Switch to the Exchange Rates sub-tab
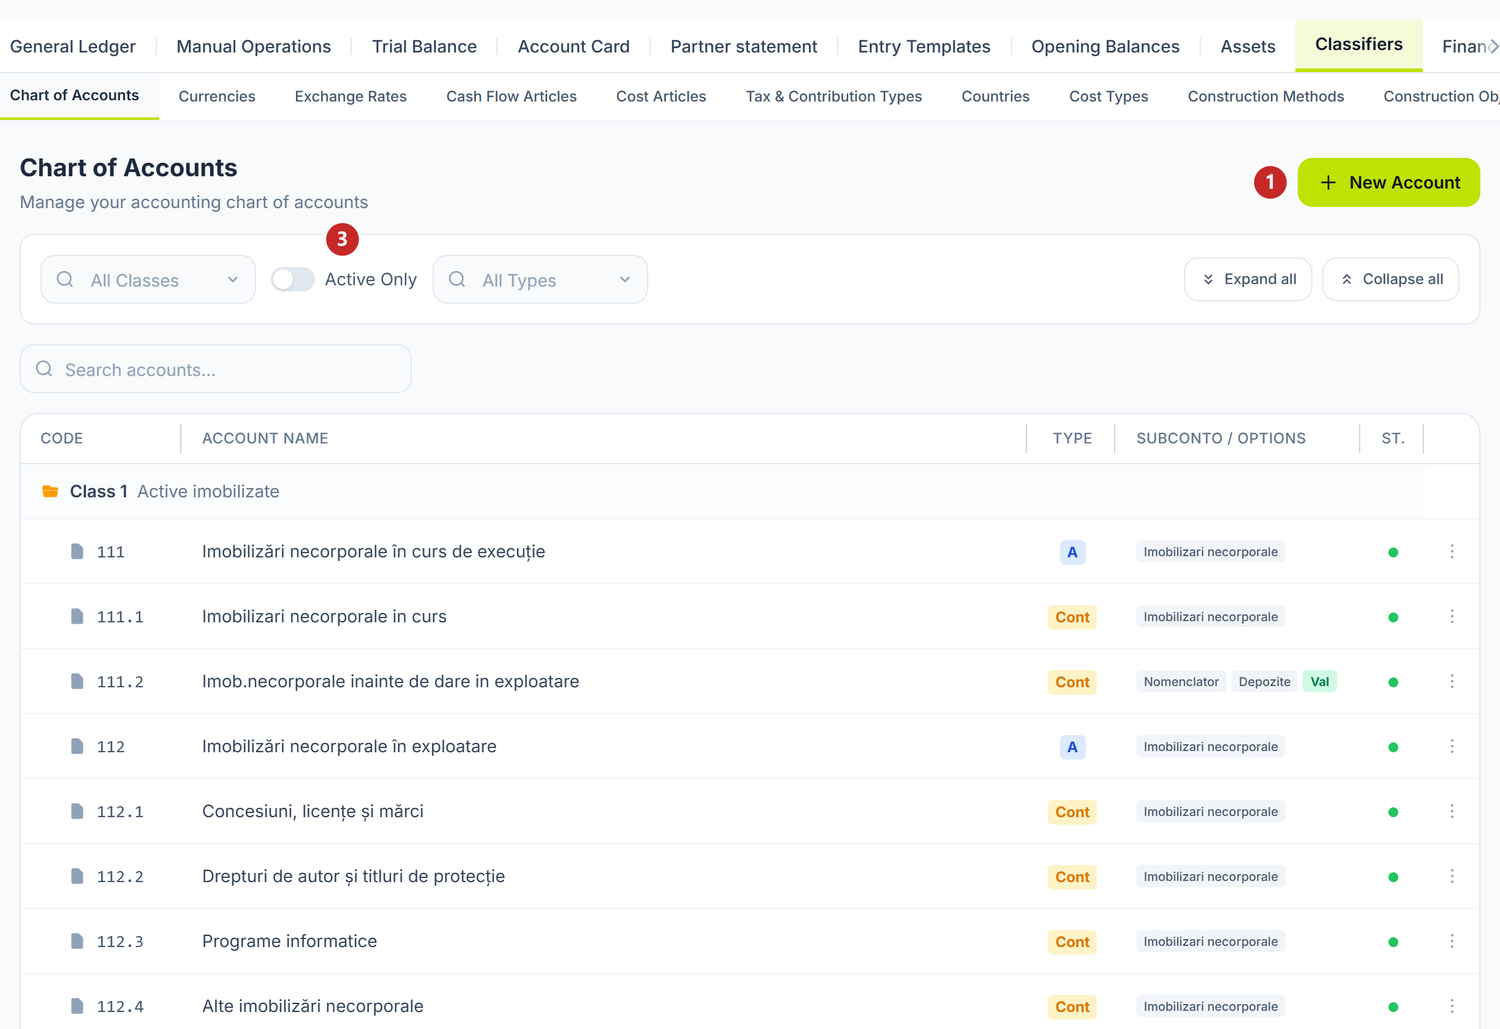 (x=351, y=97)
